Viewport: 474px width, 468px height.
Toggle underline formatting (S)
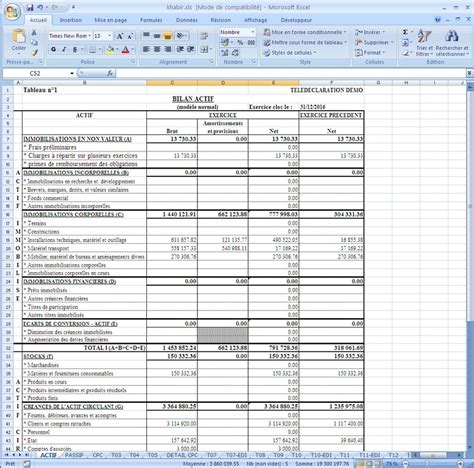pyautogui.click(x=75, y=50)
